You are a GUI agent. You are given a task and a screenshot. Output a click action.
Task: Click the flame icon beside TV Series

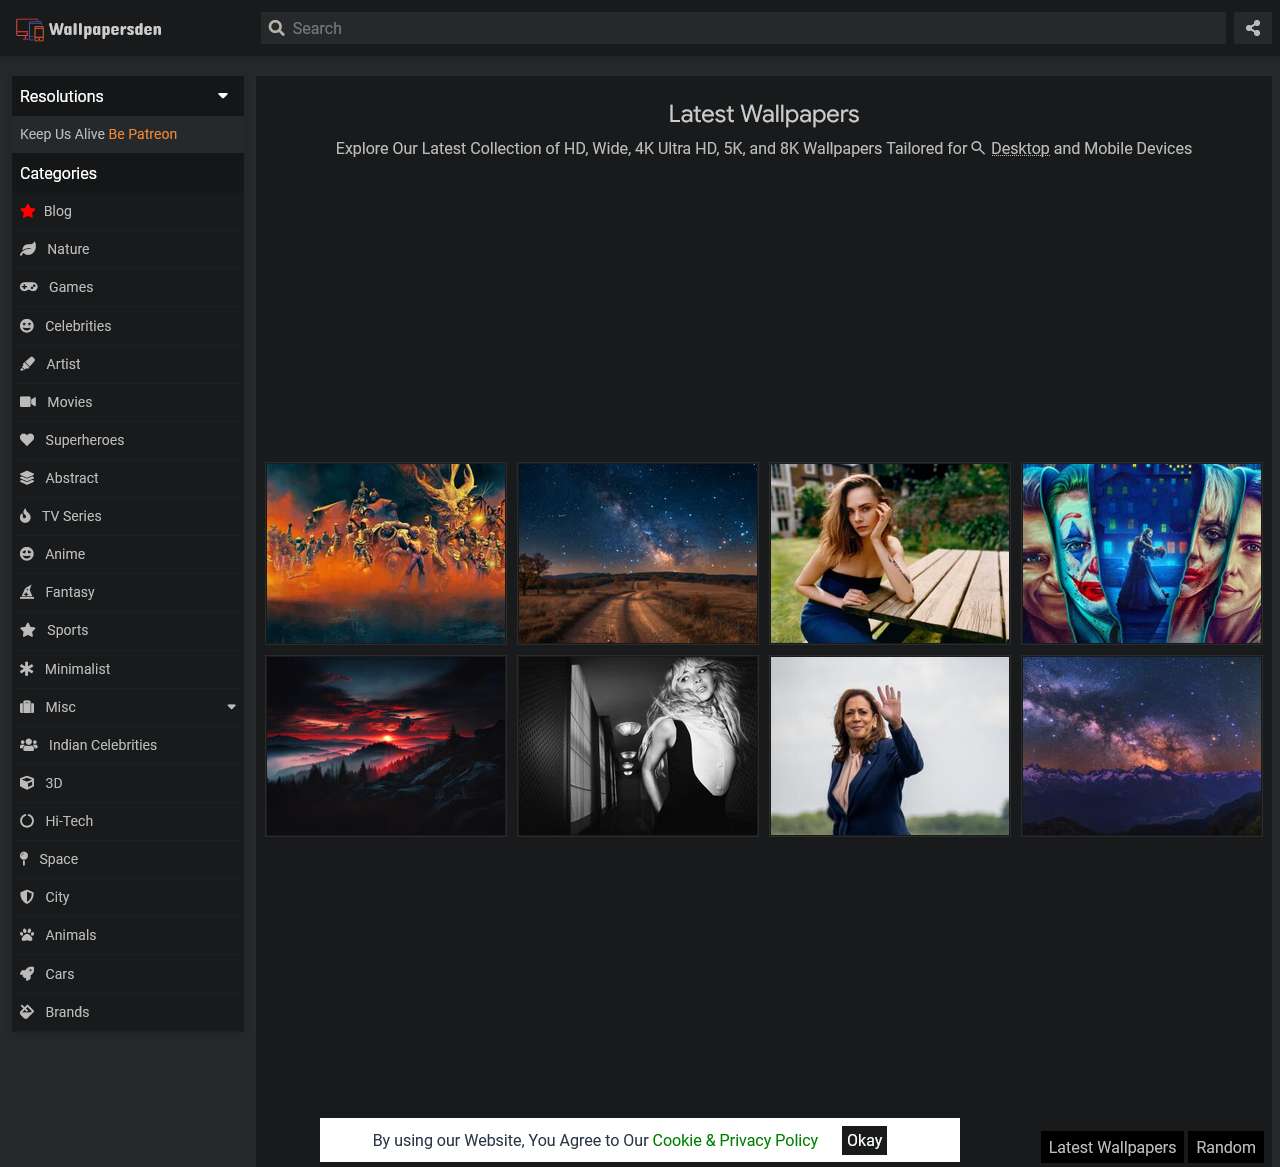(26, 516)
